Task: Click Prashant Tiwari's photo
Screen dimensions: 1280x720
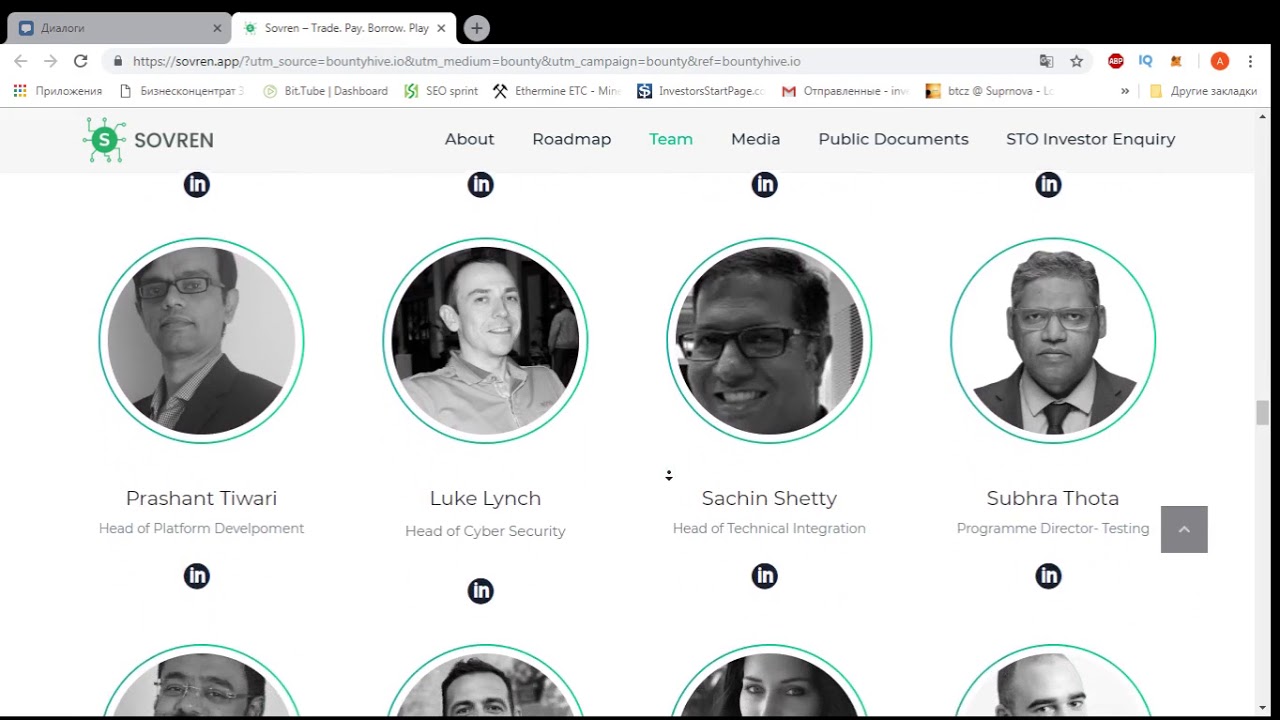Action: click(201, 341)
